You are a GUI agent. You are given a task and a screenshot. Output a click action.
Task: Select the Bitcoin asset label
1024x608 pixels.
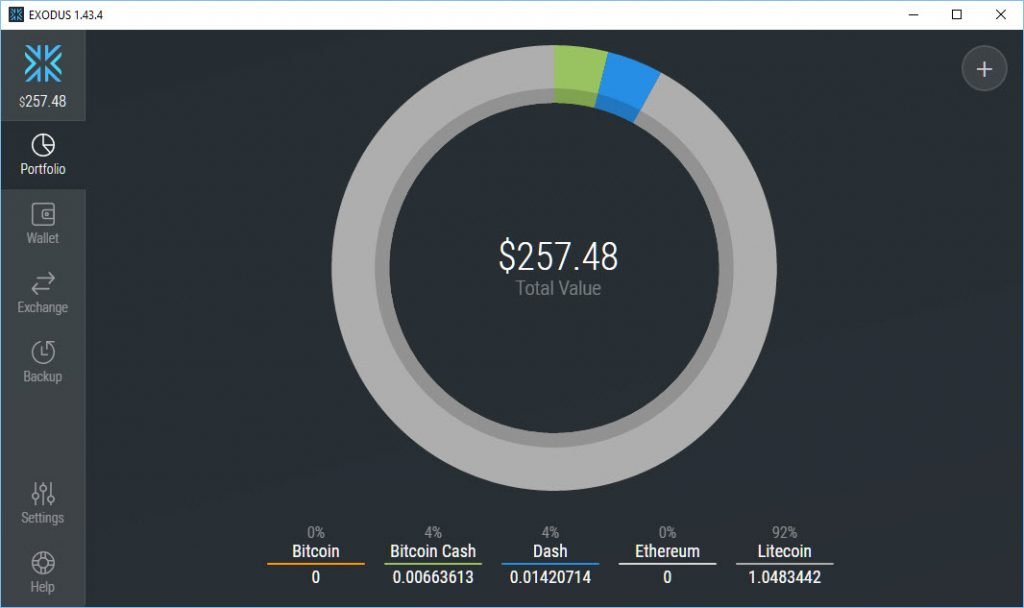(x=315, y=551)
